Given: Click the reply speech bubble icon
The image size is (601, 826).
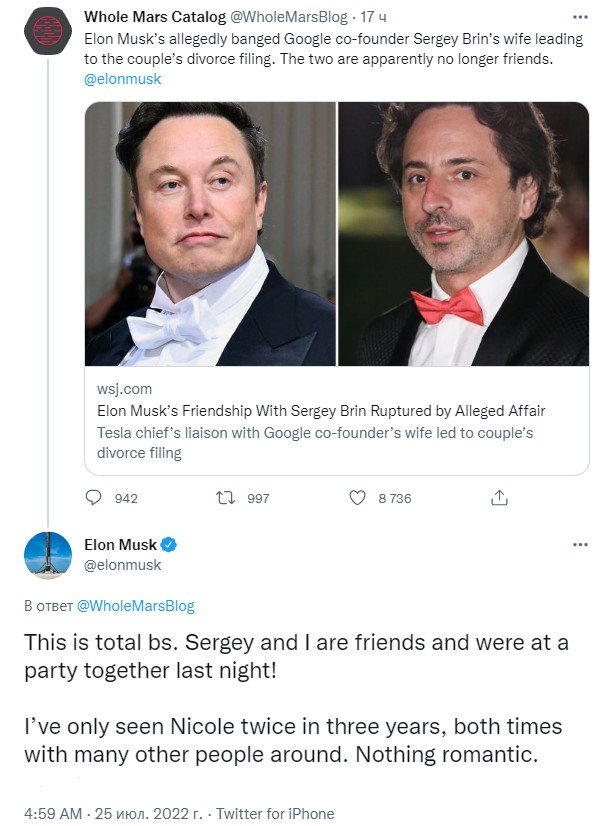Looking at the screenshot, I should coord(94,497).
